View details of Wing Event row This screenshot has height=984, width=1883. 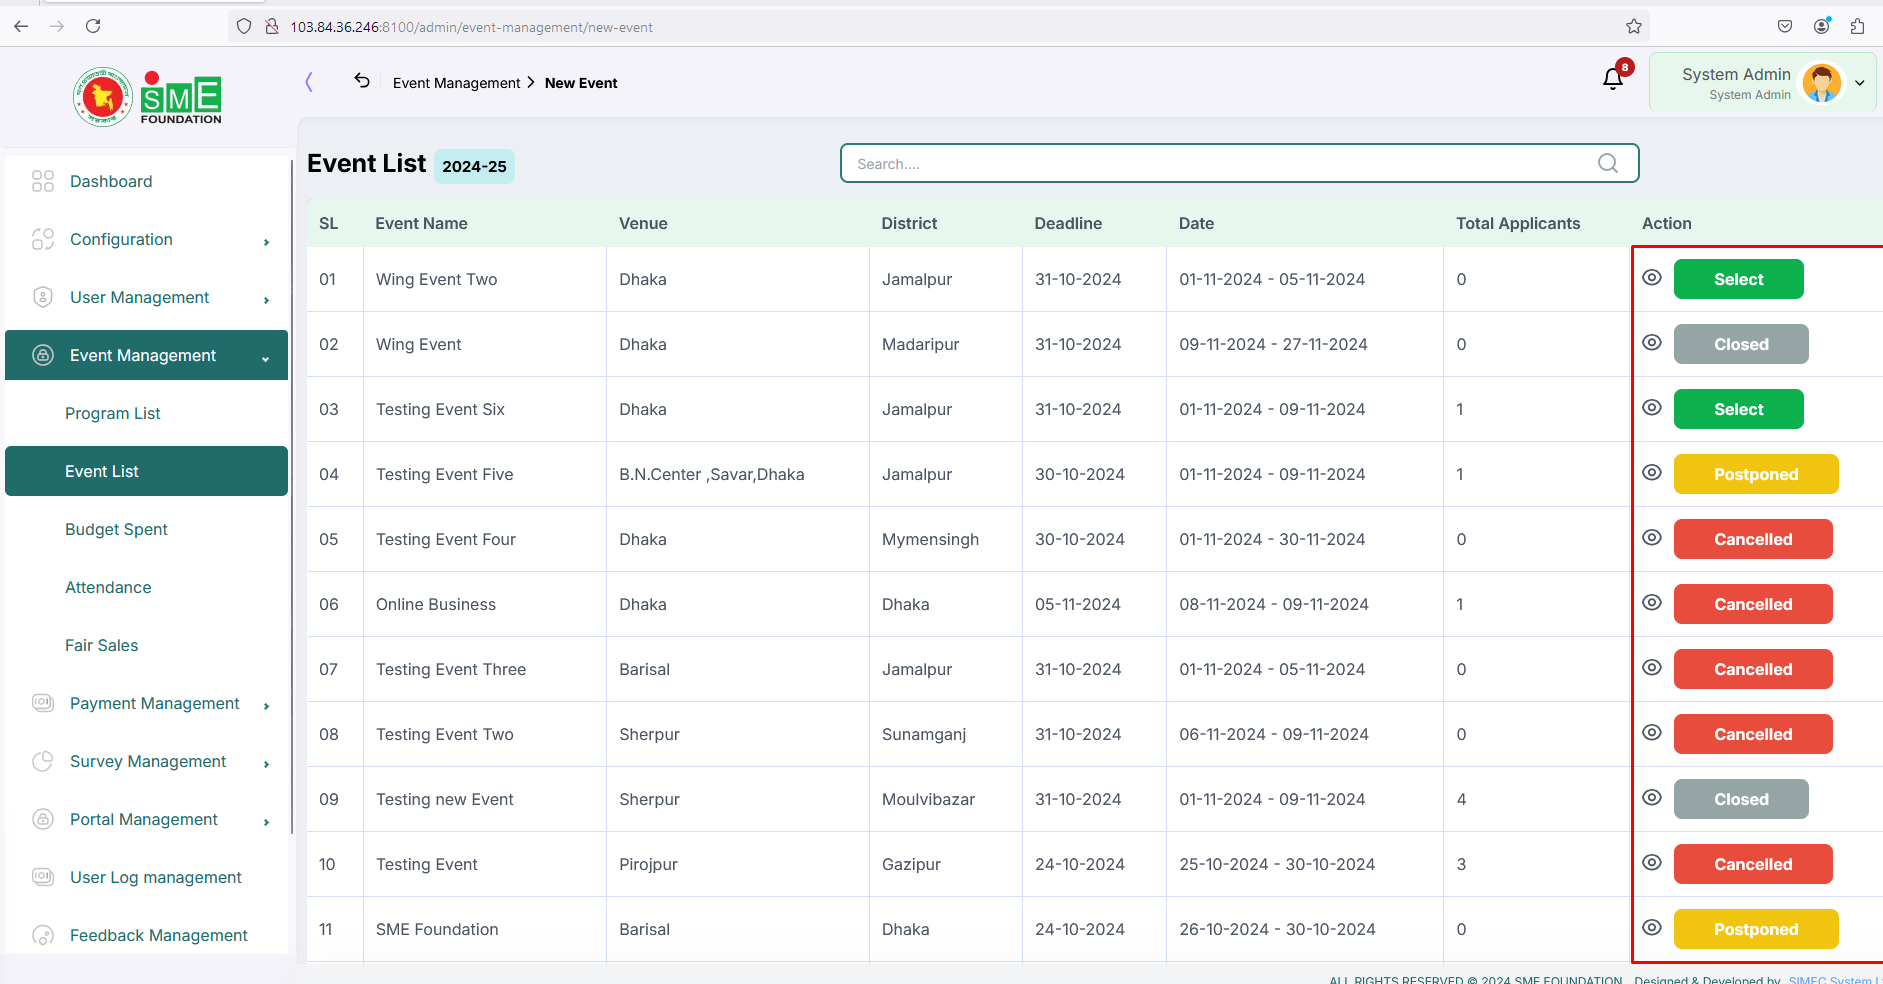click(1652, 342)
